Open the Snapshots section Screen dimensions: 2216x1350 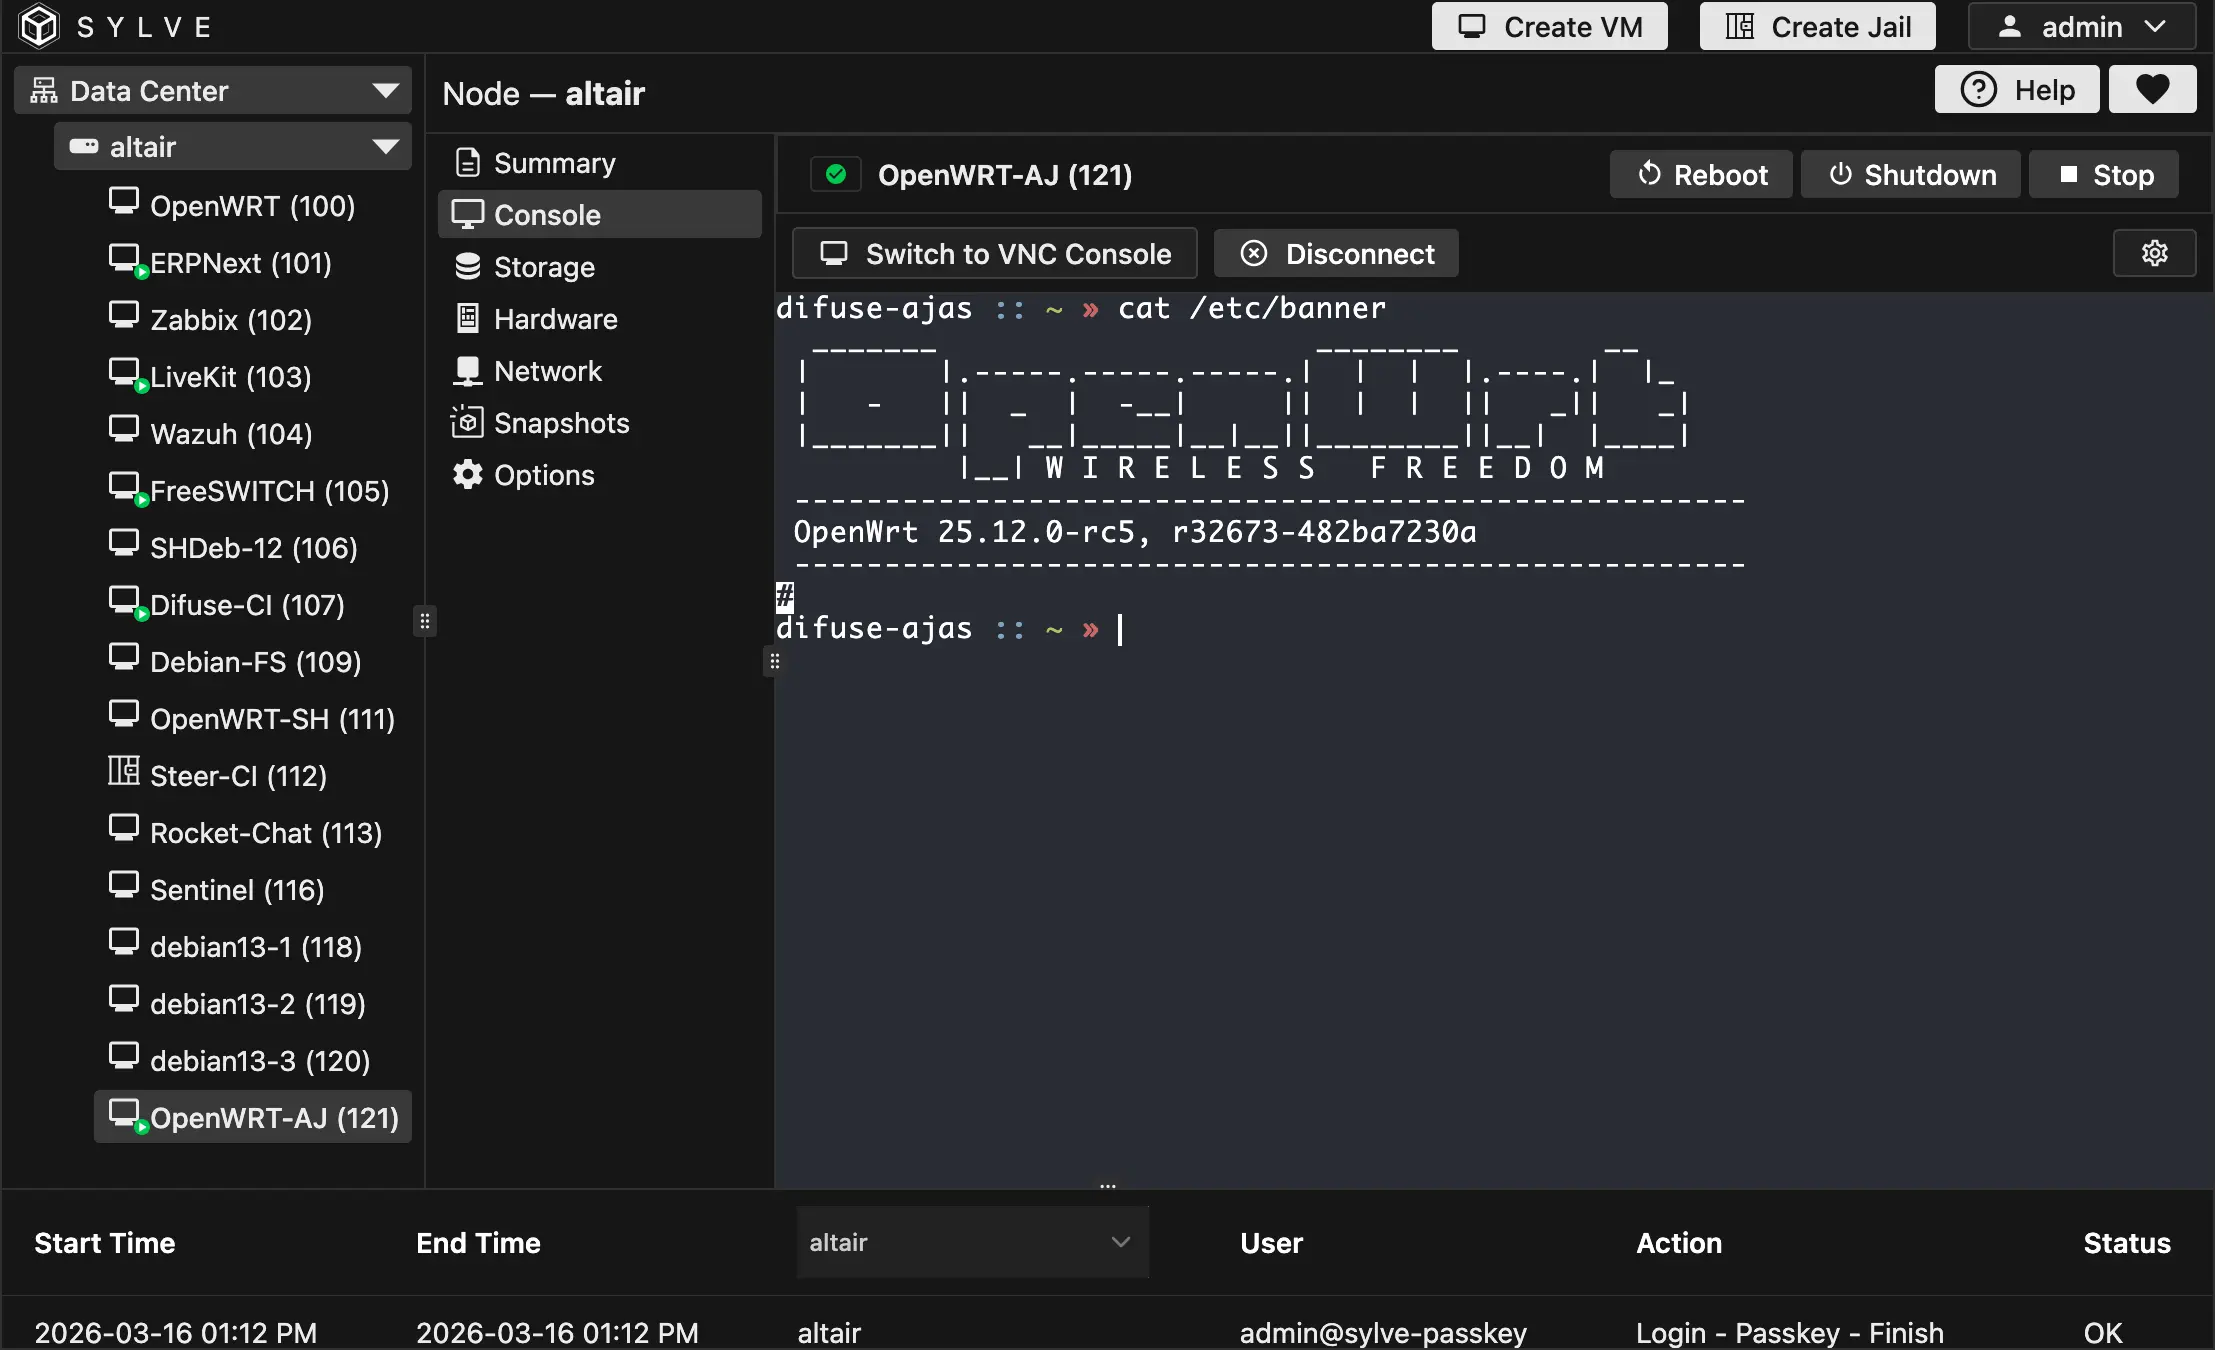tap(560, 423)
